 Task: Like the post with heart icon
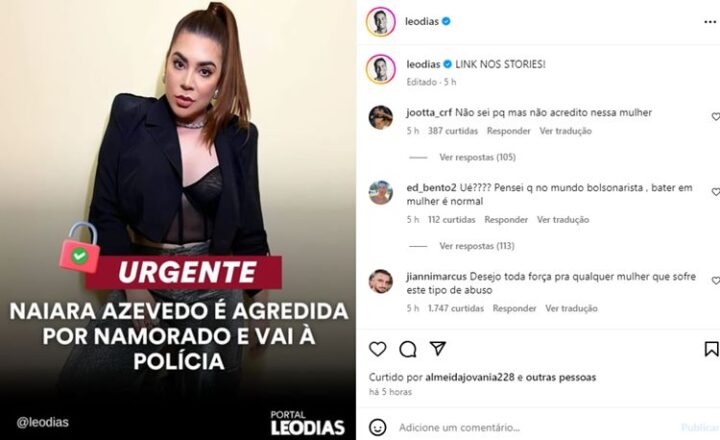click(377, 349)
